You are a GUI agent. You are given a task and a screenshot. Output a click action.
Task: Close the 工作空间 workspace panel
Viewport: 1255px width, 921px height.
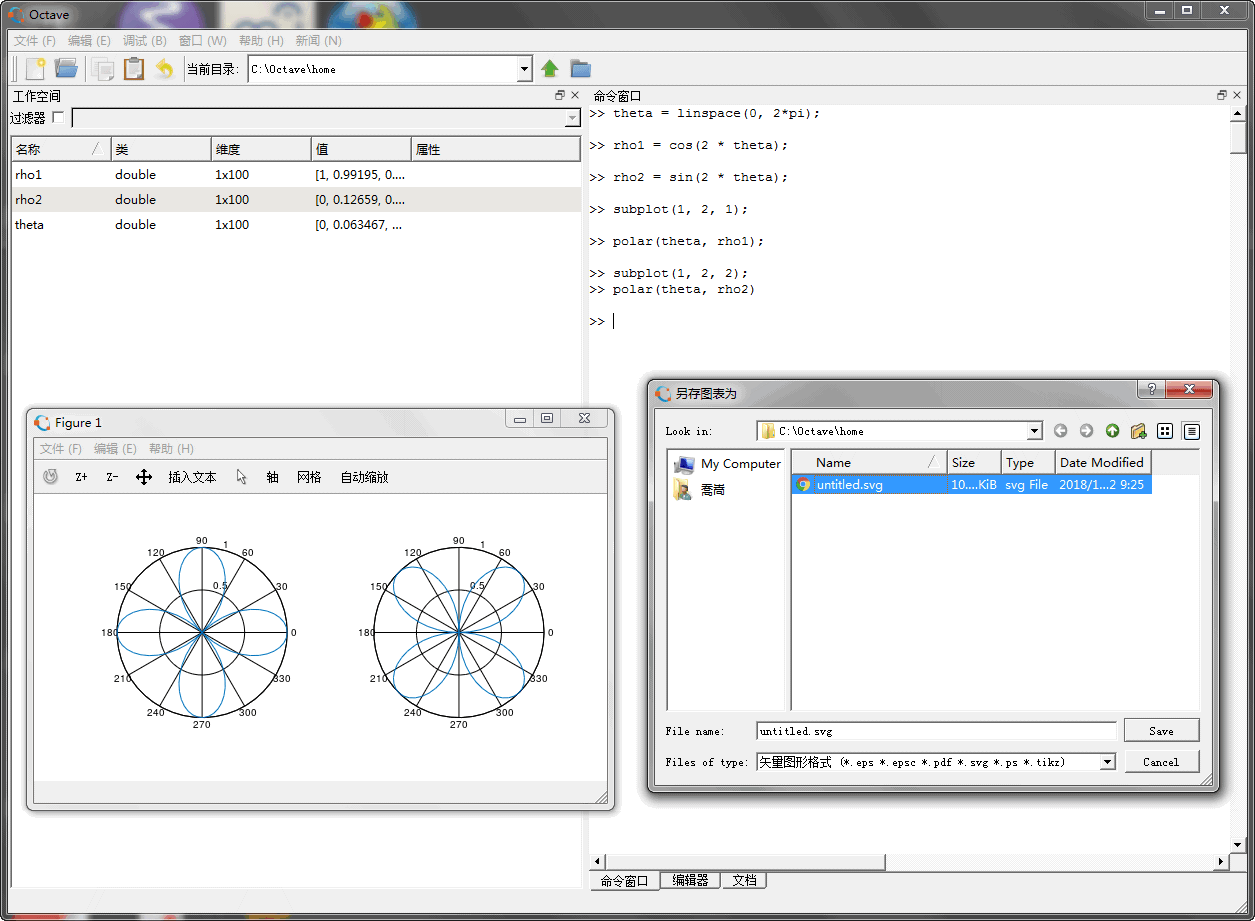click(575, 95)
